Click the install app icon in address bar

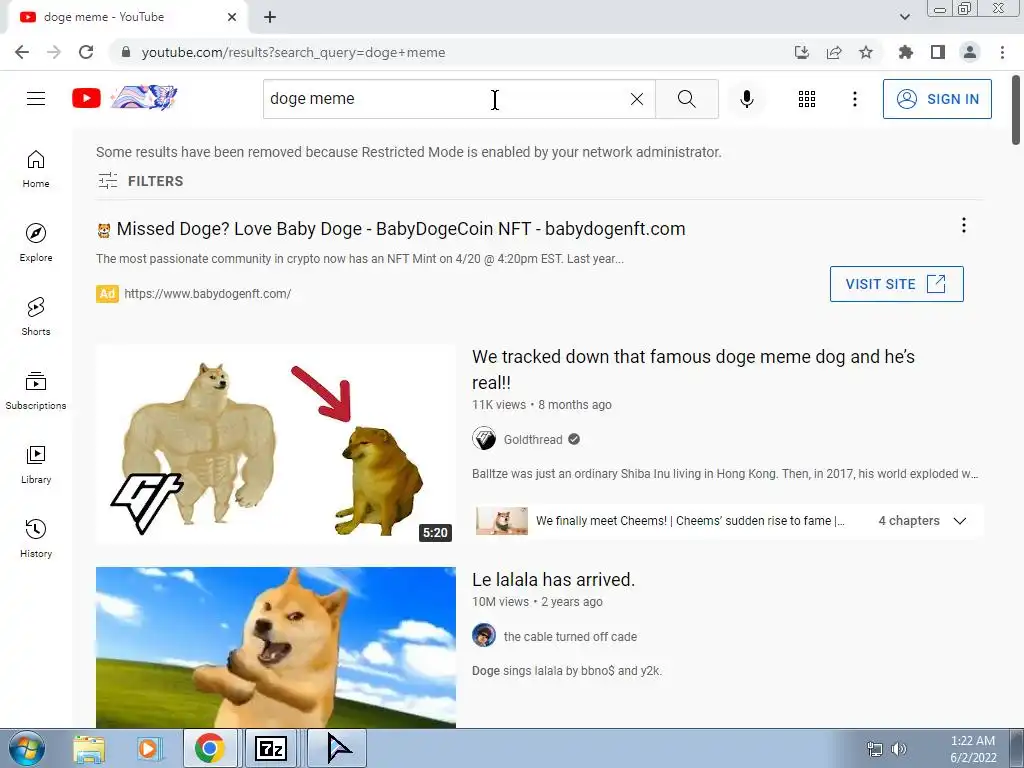click(x=802, y=52)
